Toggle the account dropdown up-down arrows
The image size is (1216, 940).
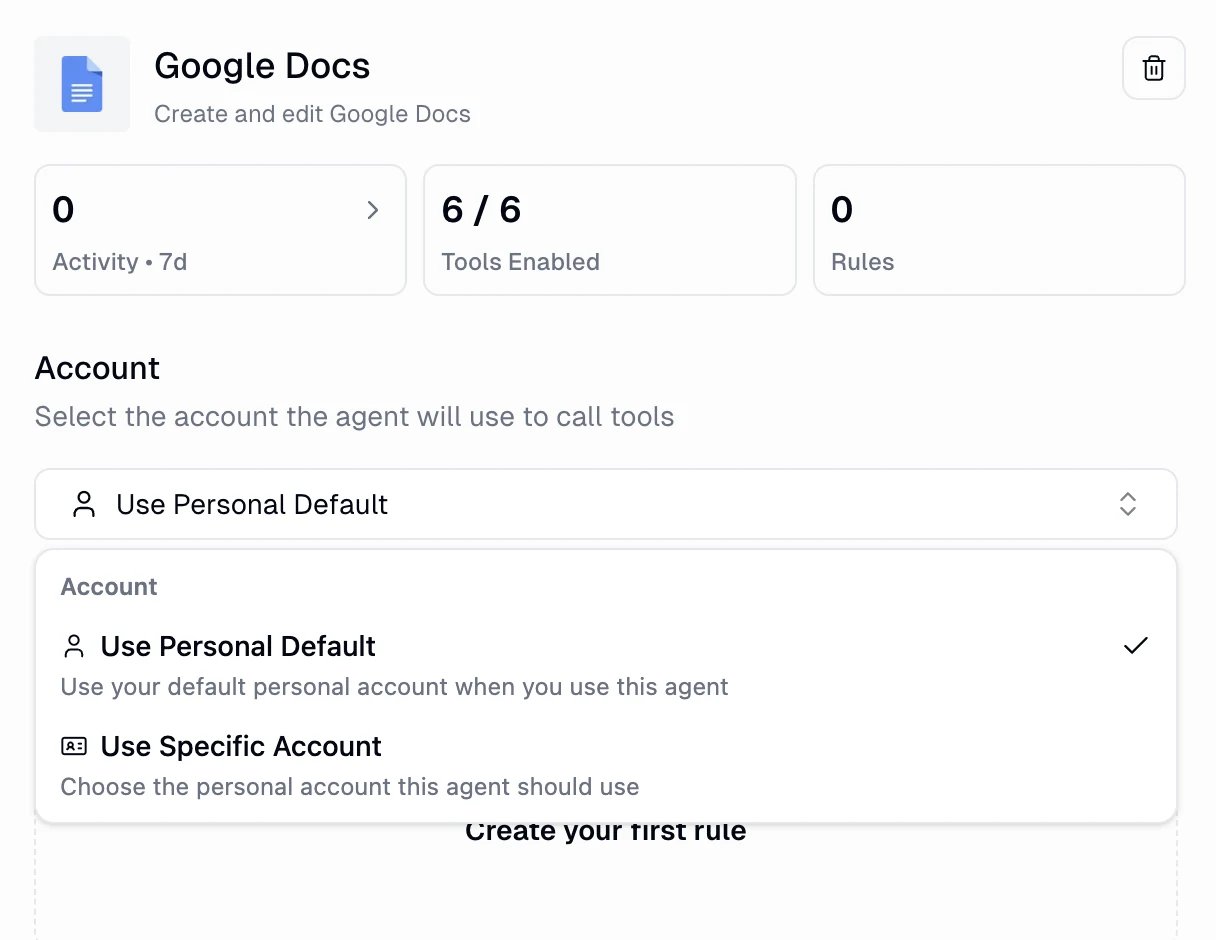pos(1127,504)
